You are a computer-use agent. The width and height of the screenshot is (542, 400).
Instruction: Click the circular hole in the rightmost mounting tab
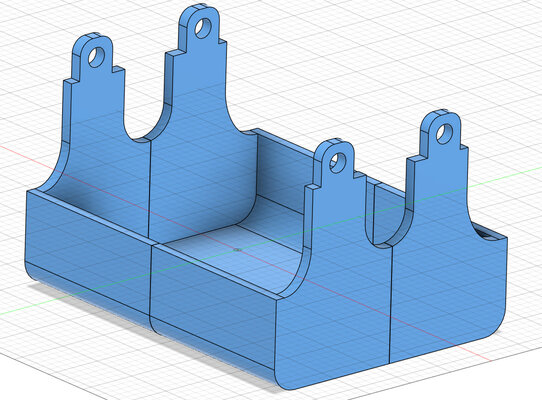pos(445,134)
